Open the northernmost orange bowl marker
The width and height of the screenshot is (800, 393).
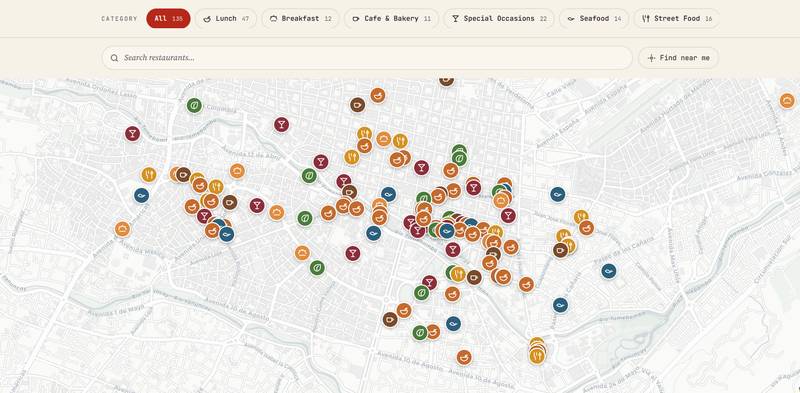378,95
